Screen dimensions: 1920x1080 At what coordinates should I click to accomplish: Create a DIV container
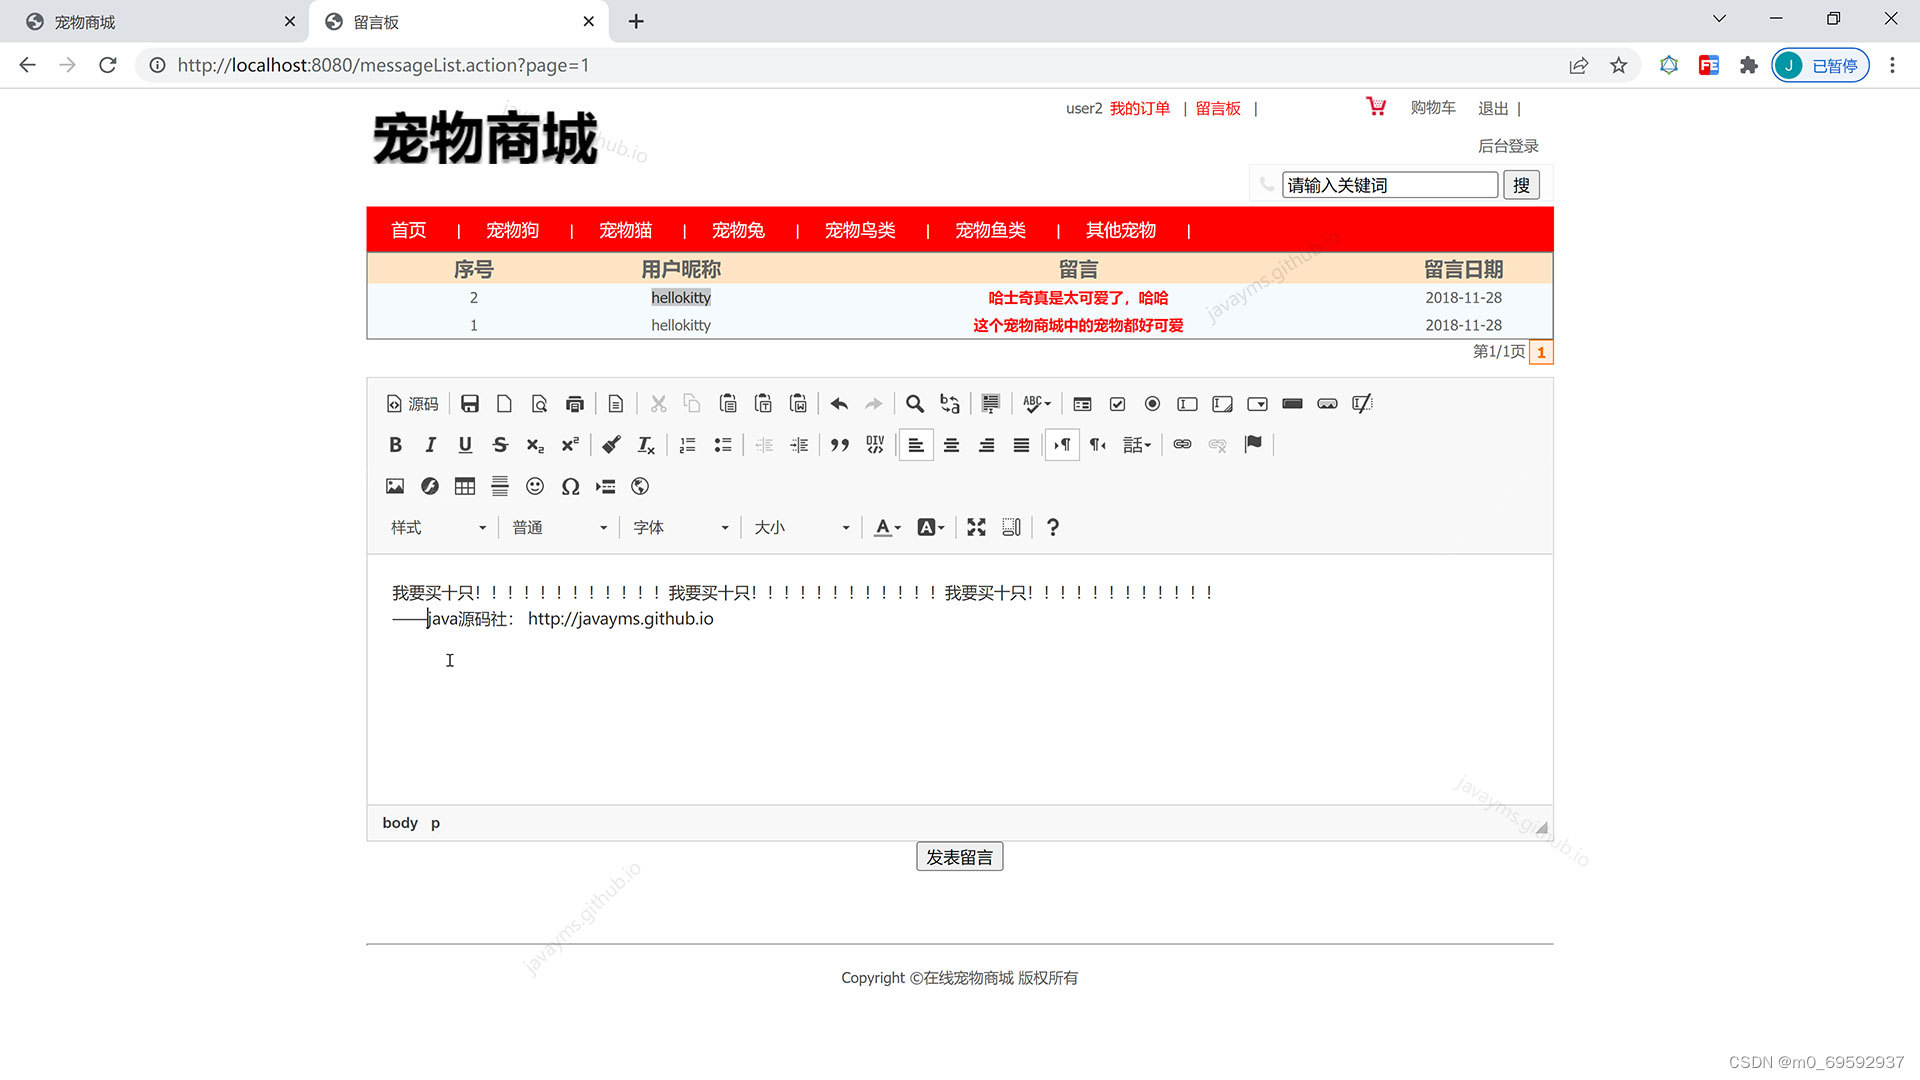click(875, 445)
